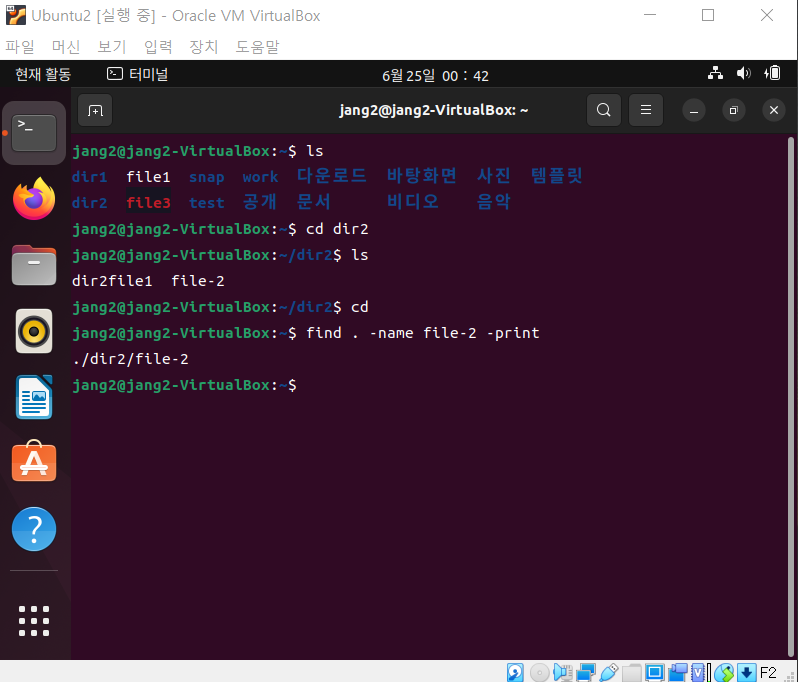Screen dimensions: 798x682
Task: Click 현재 활동 activities button
Action: coord(43,74)
